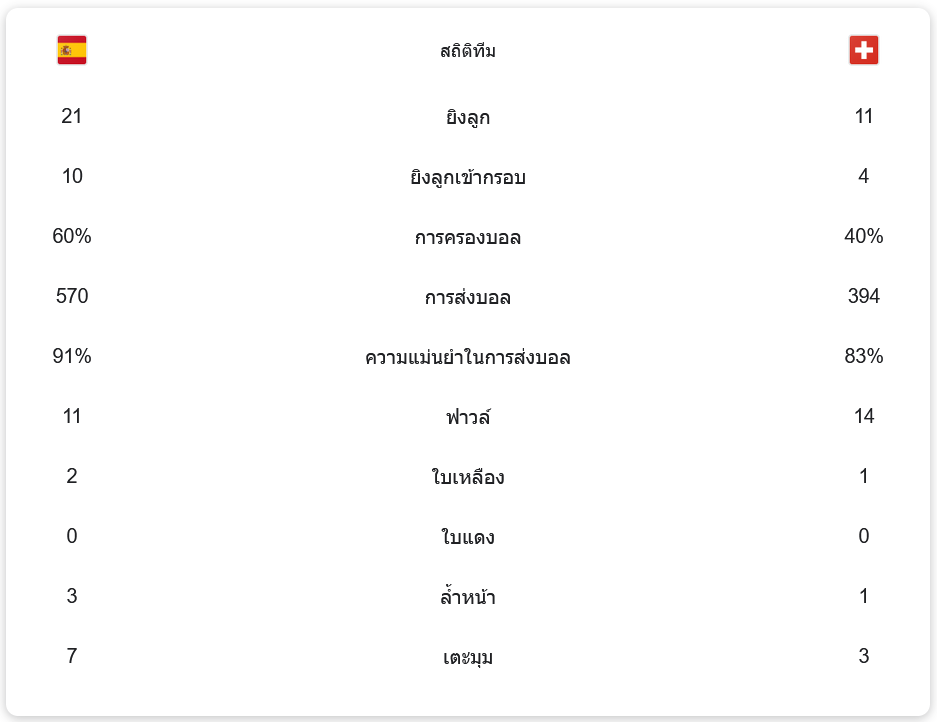Click Spain's 21 shots value
This screenshot has width=937, height=722.
[72, 117]
